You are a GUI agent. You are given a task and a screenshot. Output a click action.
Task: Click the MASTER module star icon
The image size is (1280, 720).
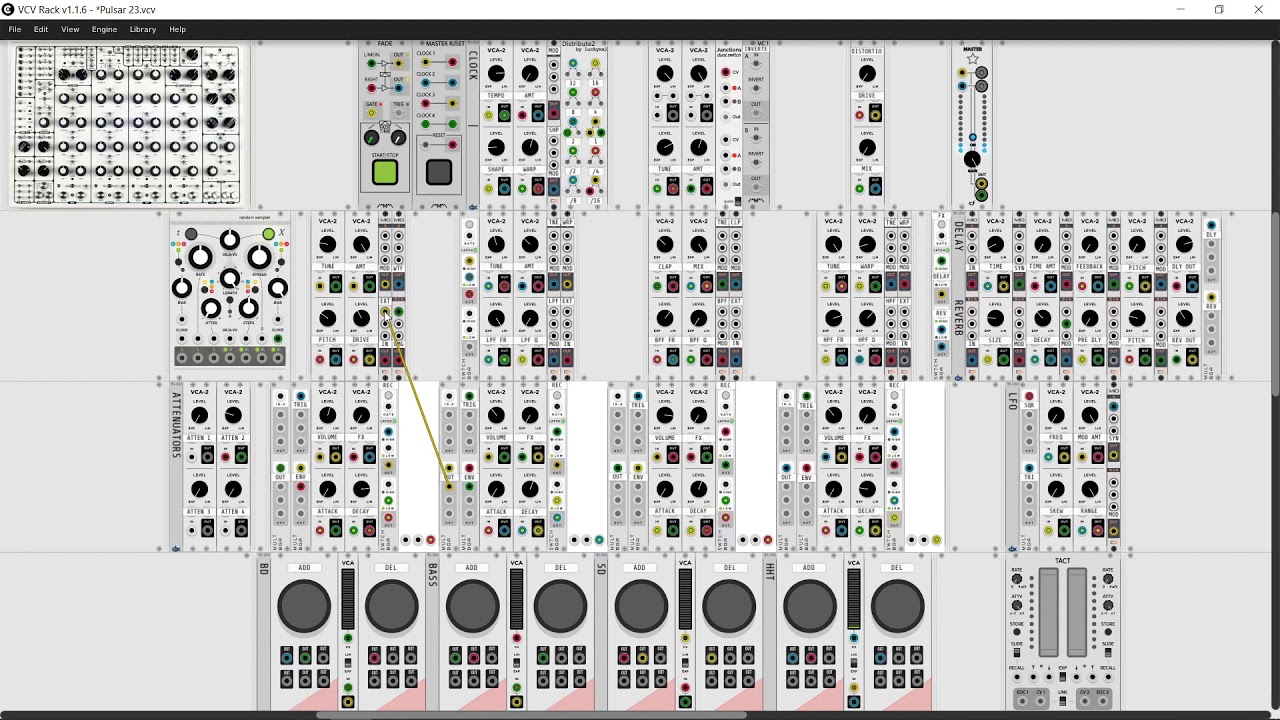(972, 59)
